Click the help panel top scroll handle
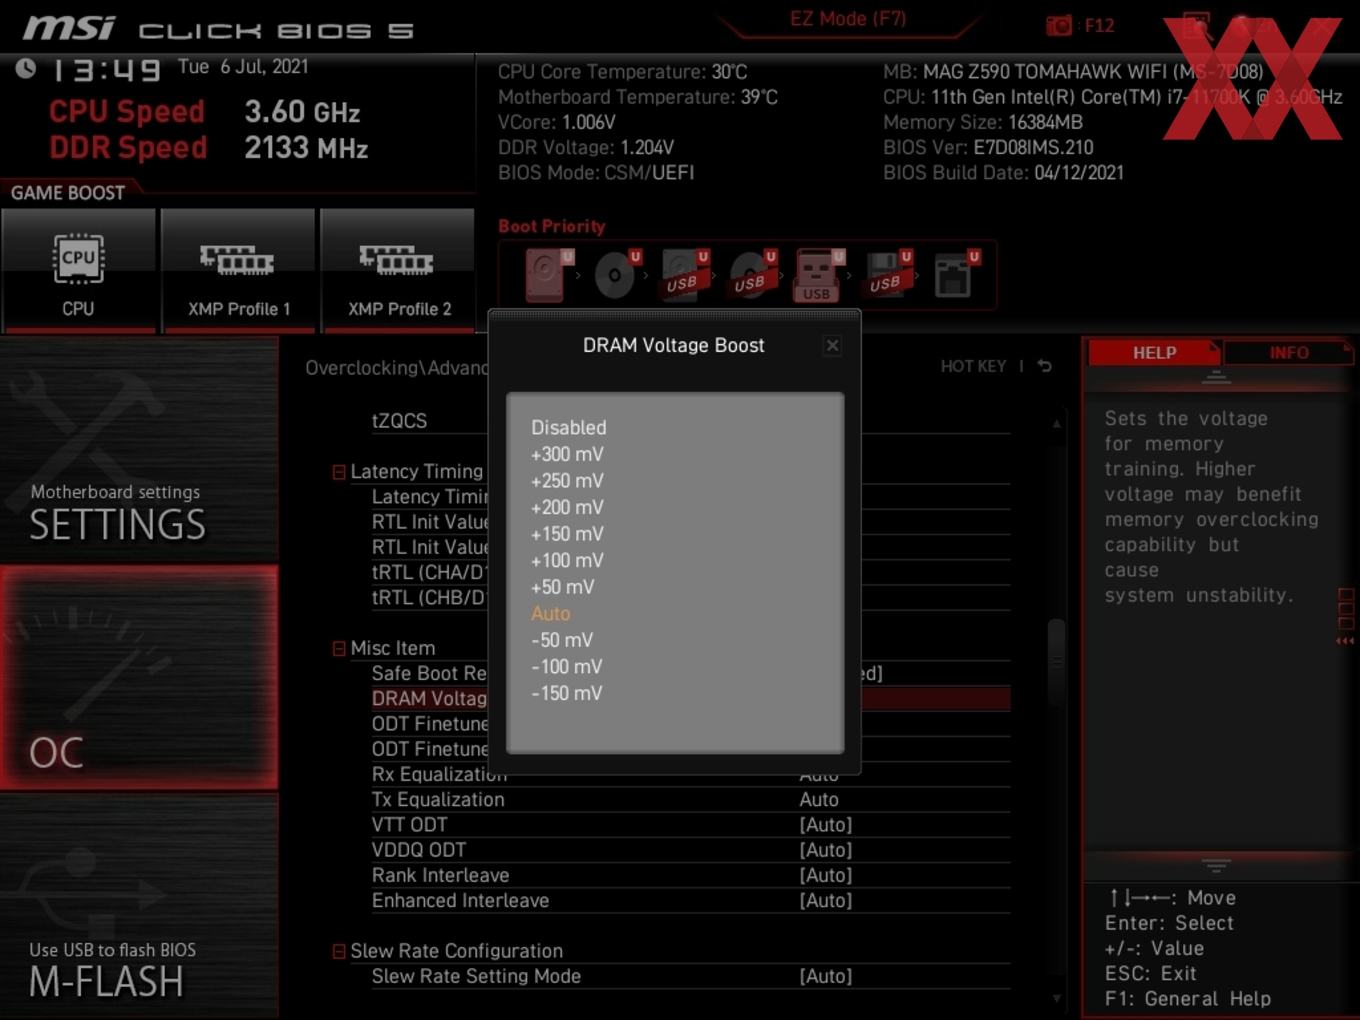 pyautogui.click(x=1216, y=377)
